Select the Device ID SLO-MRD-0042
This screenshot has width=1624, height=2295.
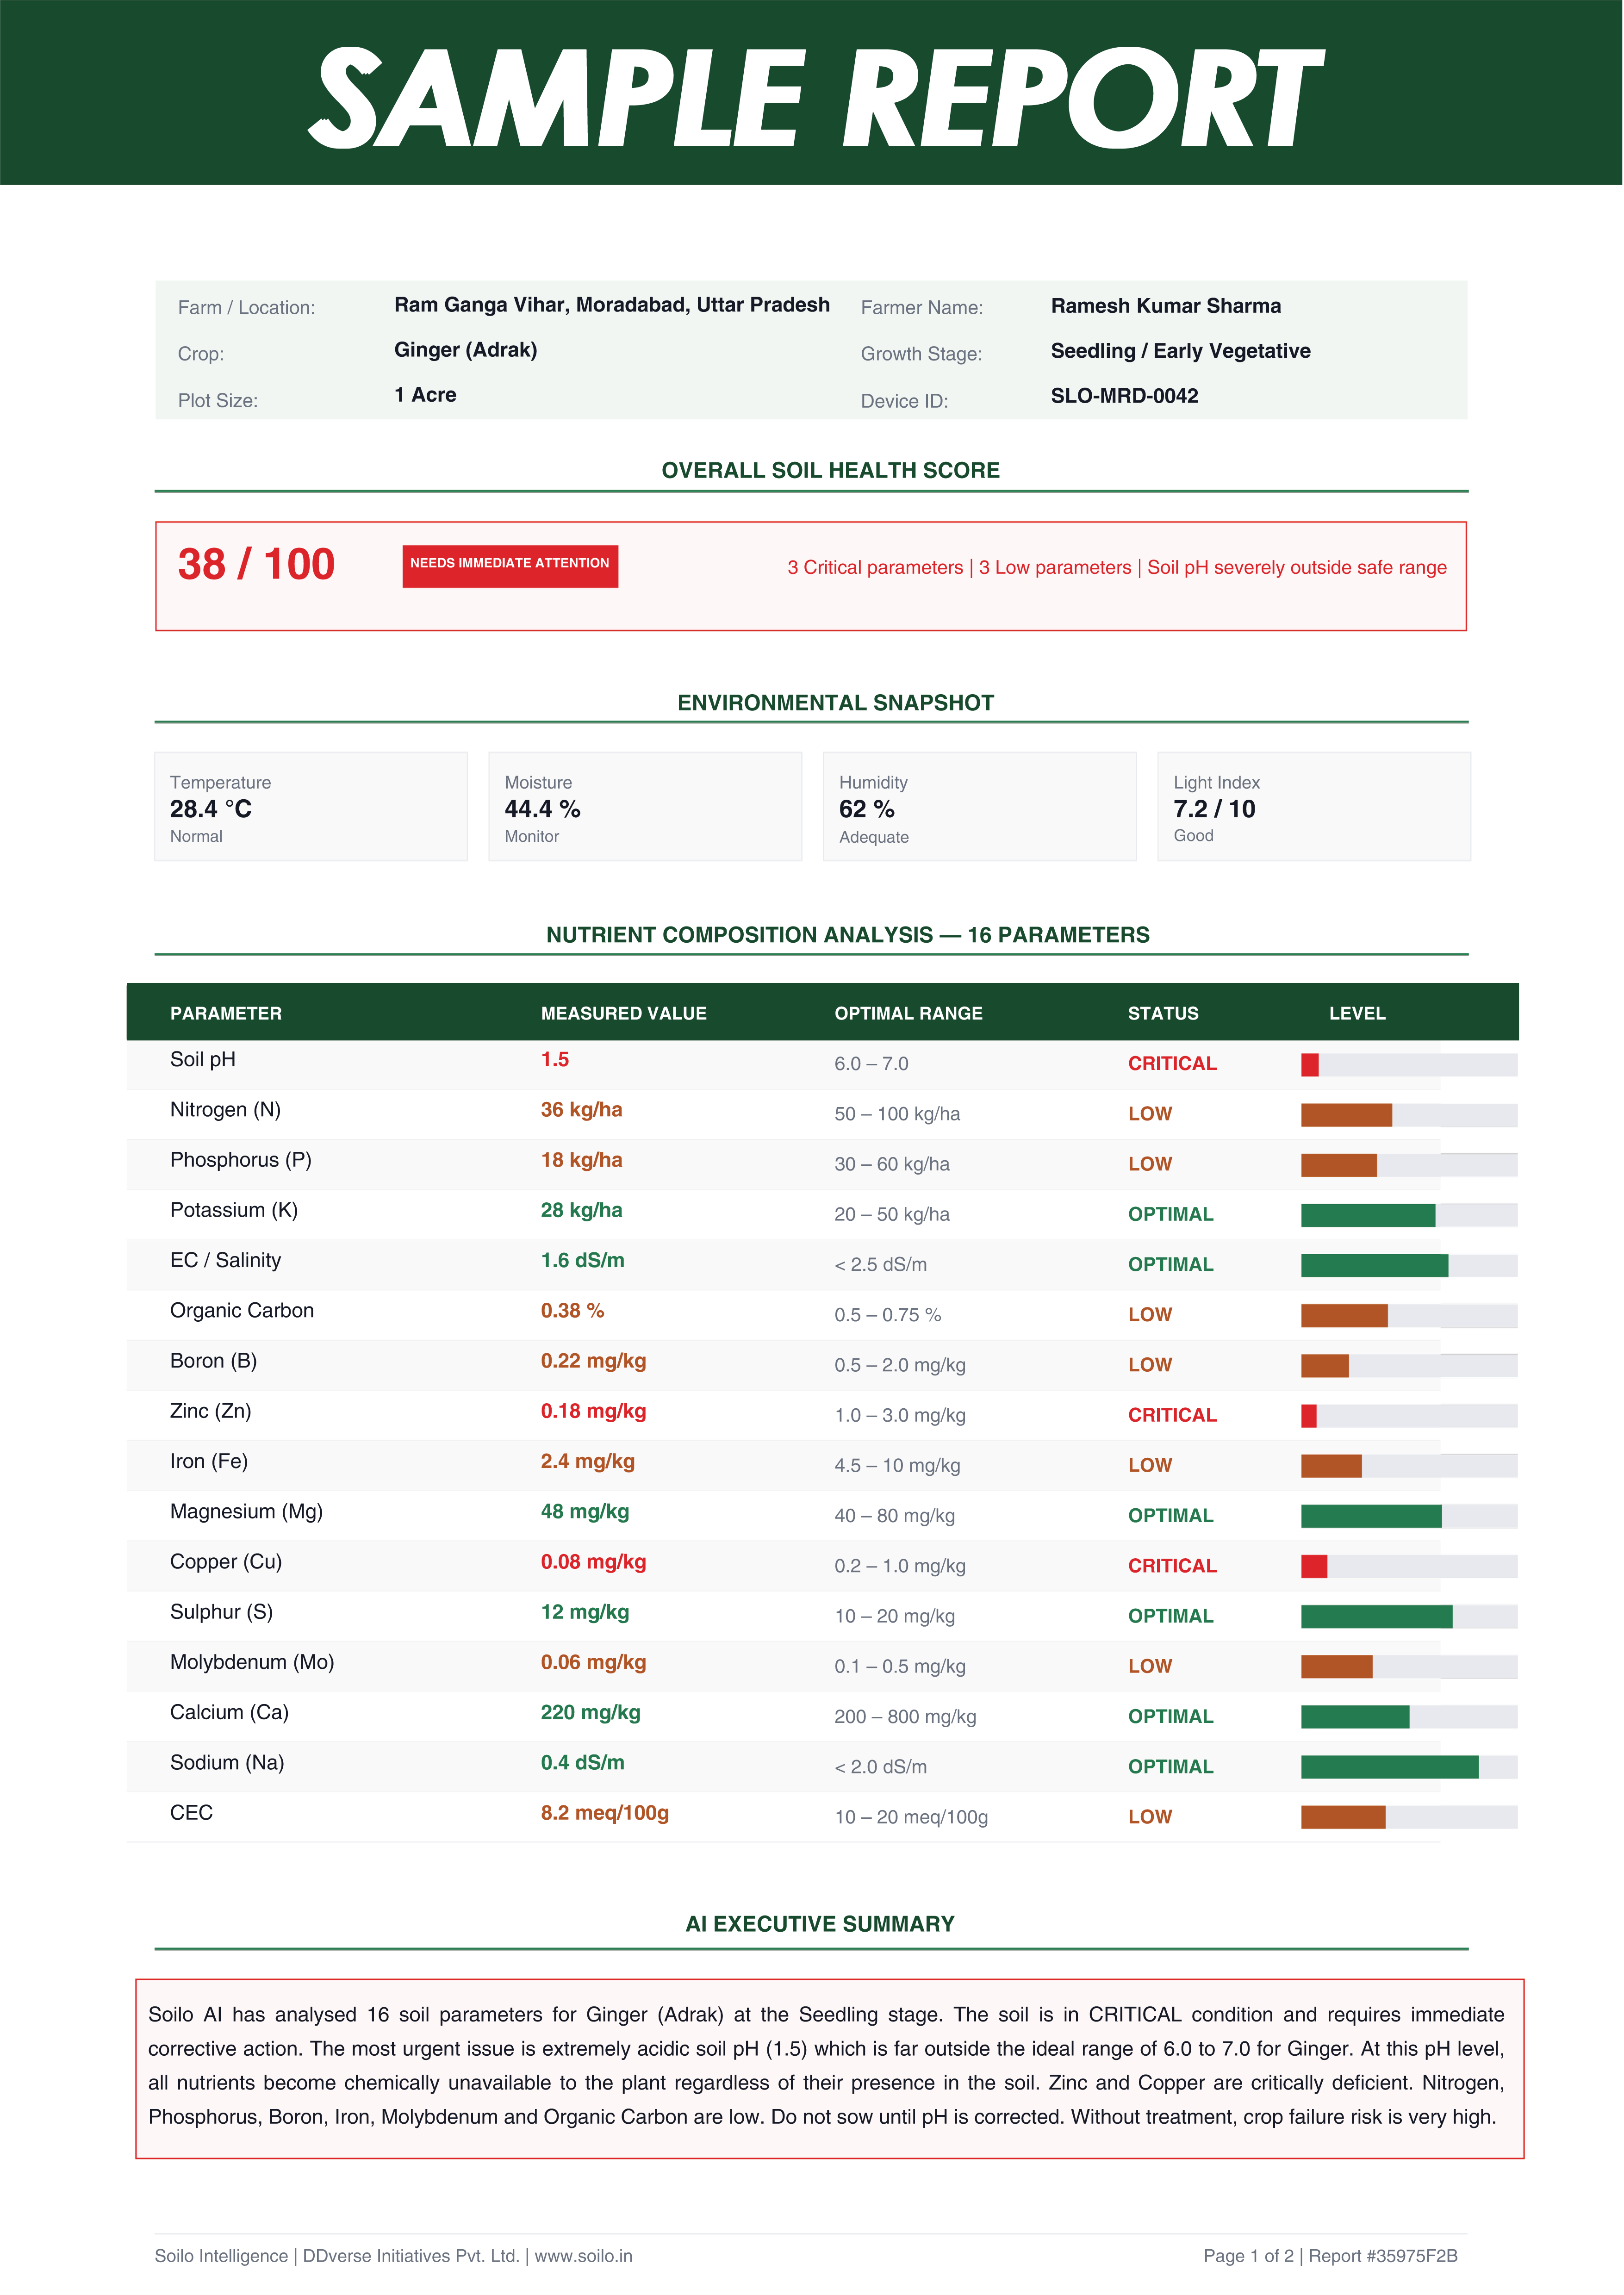tap(1125, 396)
